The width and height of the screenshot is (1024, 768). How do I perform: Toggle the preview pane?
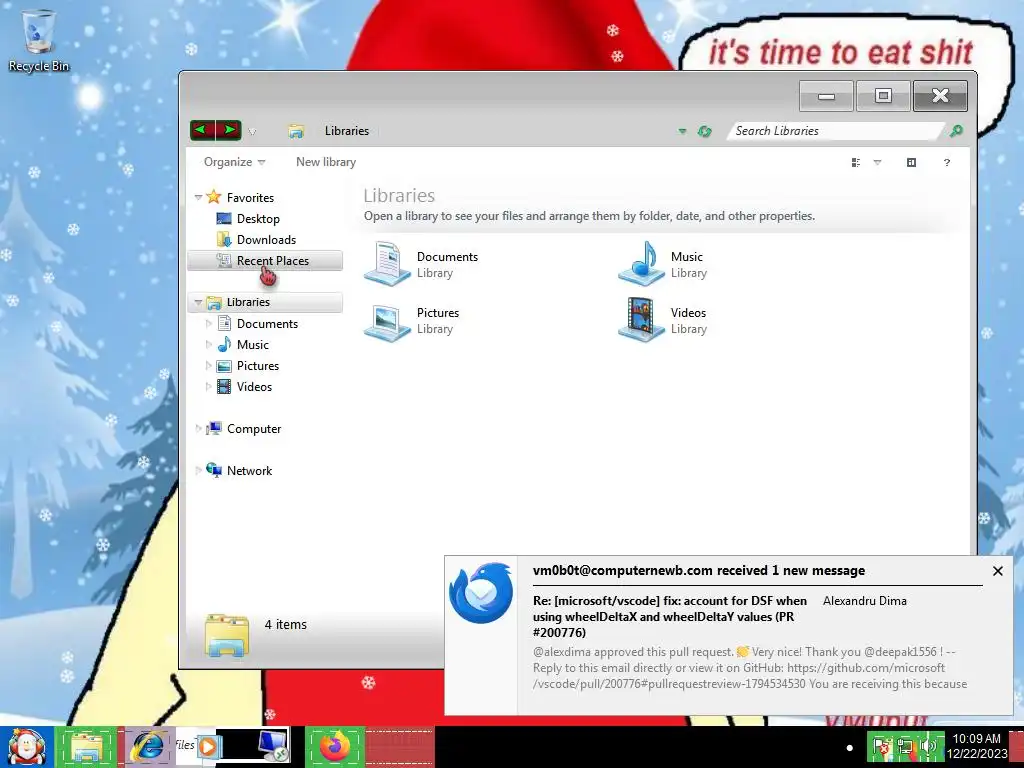(912, 163)
